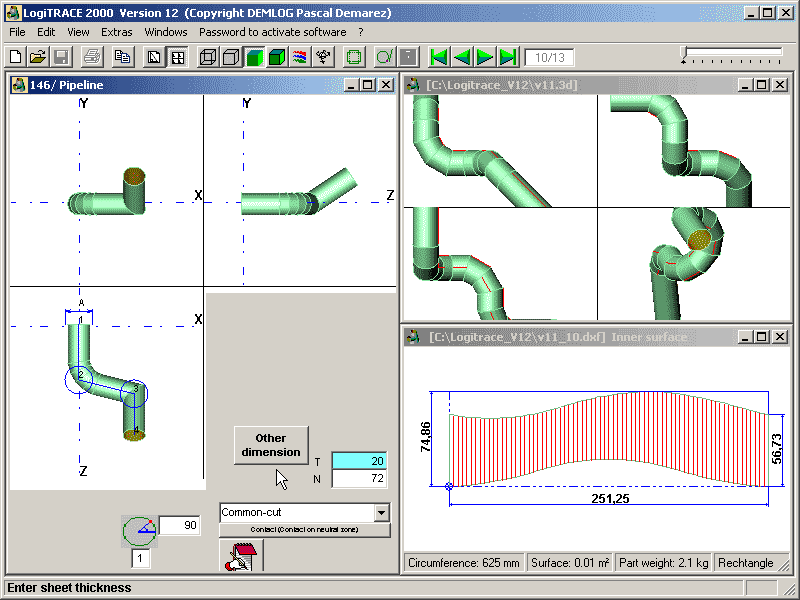Viewport: 800px width, 600px height.
Task: Click the LogiTRACE application title icon
Action: click(x=13, y=12)
